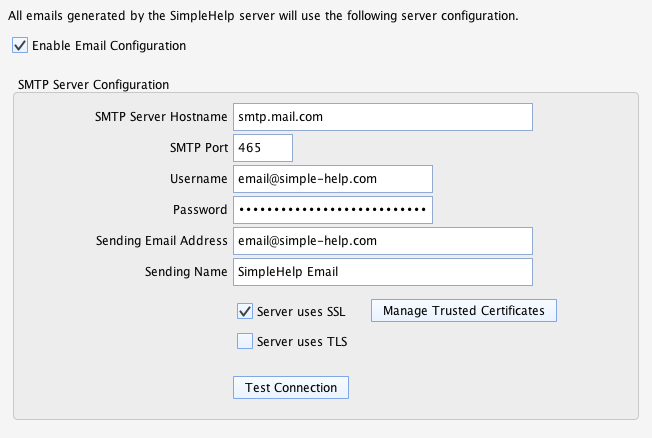Click the Enable Email Configuration label text
Image resolution: width=652 pixels, height=438 pixels.
(x=109, y=46)
